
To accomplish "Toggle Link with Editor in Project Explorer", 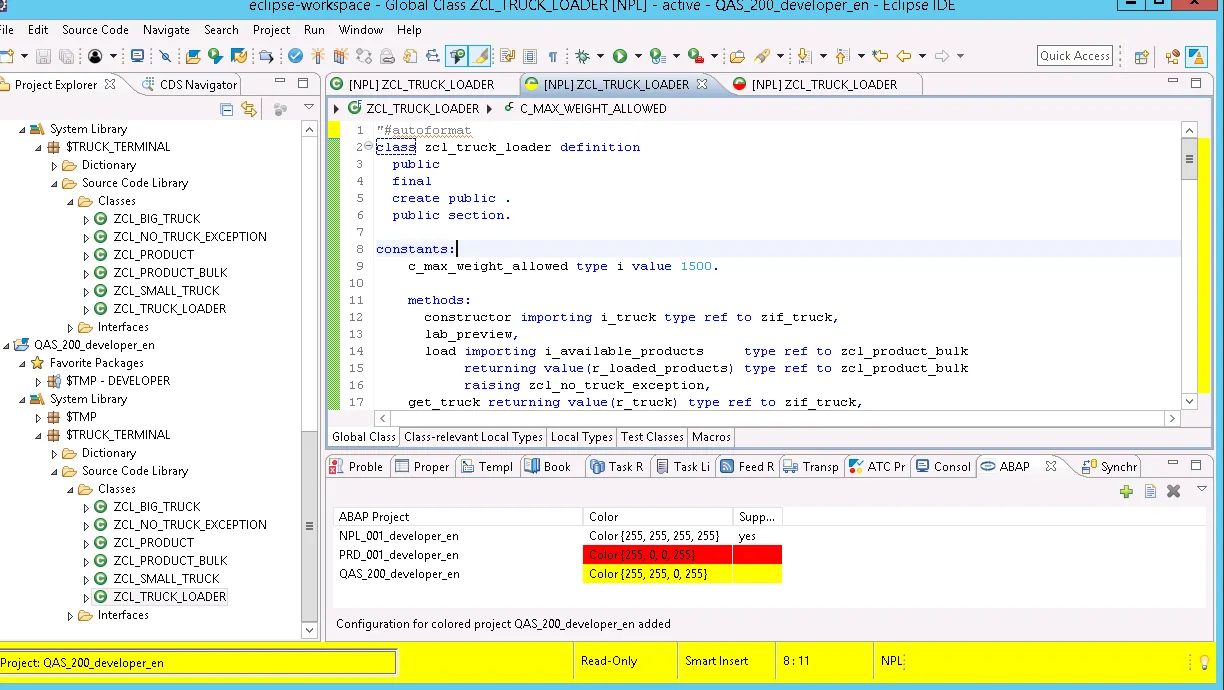I will click(249, 108).
